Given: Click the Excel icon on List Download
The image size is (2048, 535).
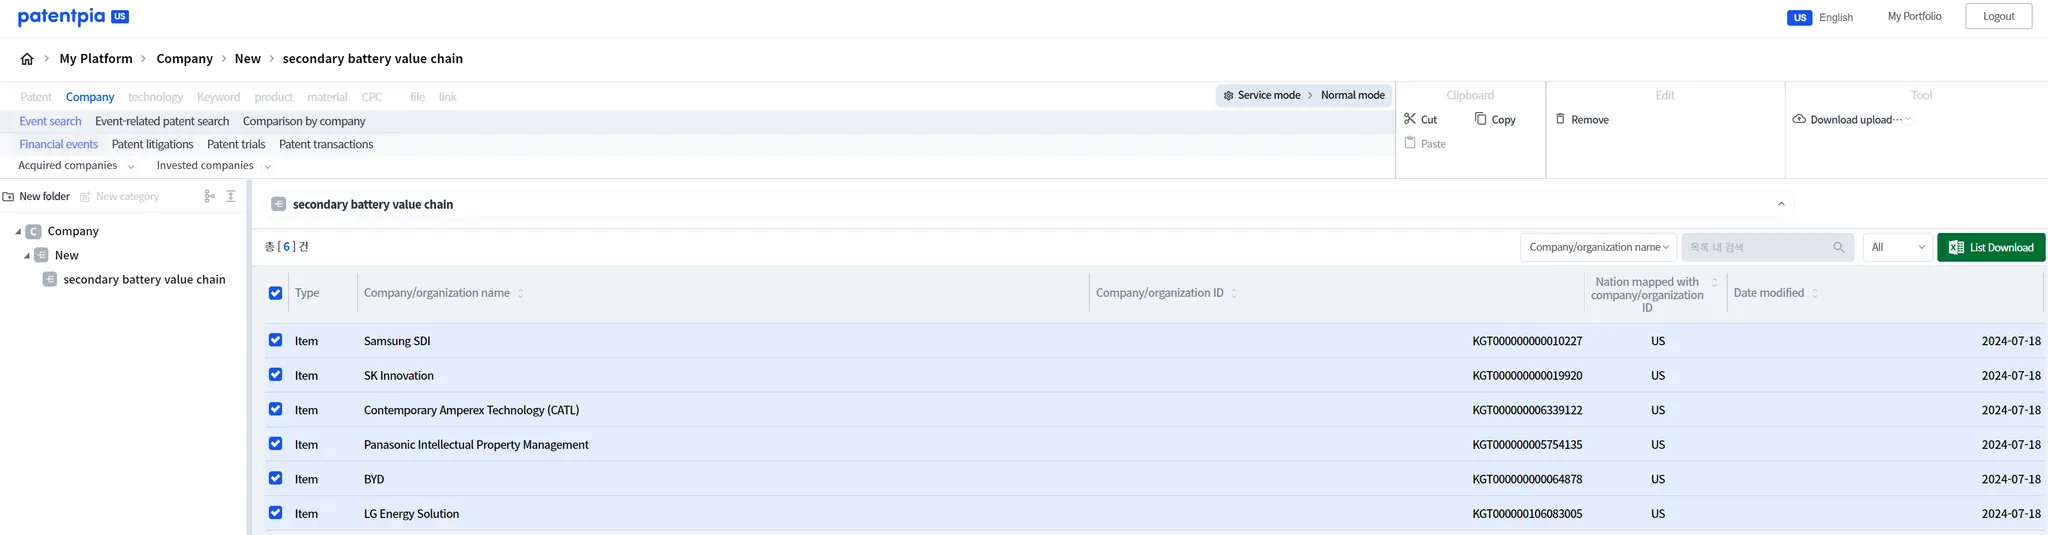Looking at the screenshot, I should pyautogui.click(x=1956, y=248).
